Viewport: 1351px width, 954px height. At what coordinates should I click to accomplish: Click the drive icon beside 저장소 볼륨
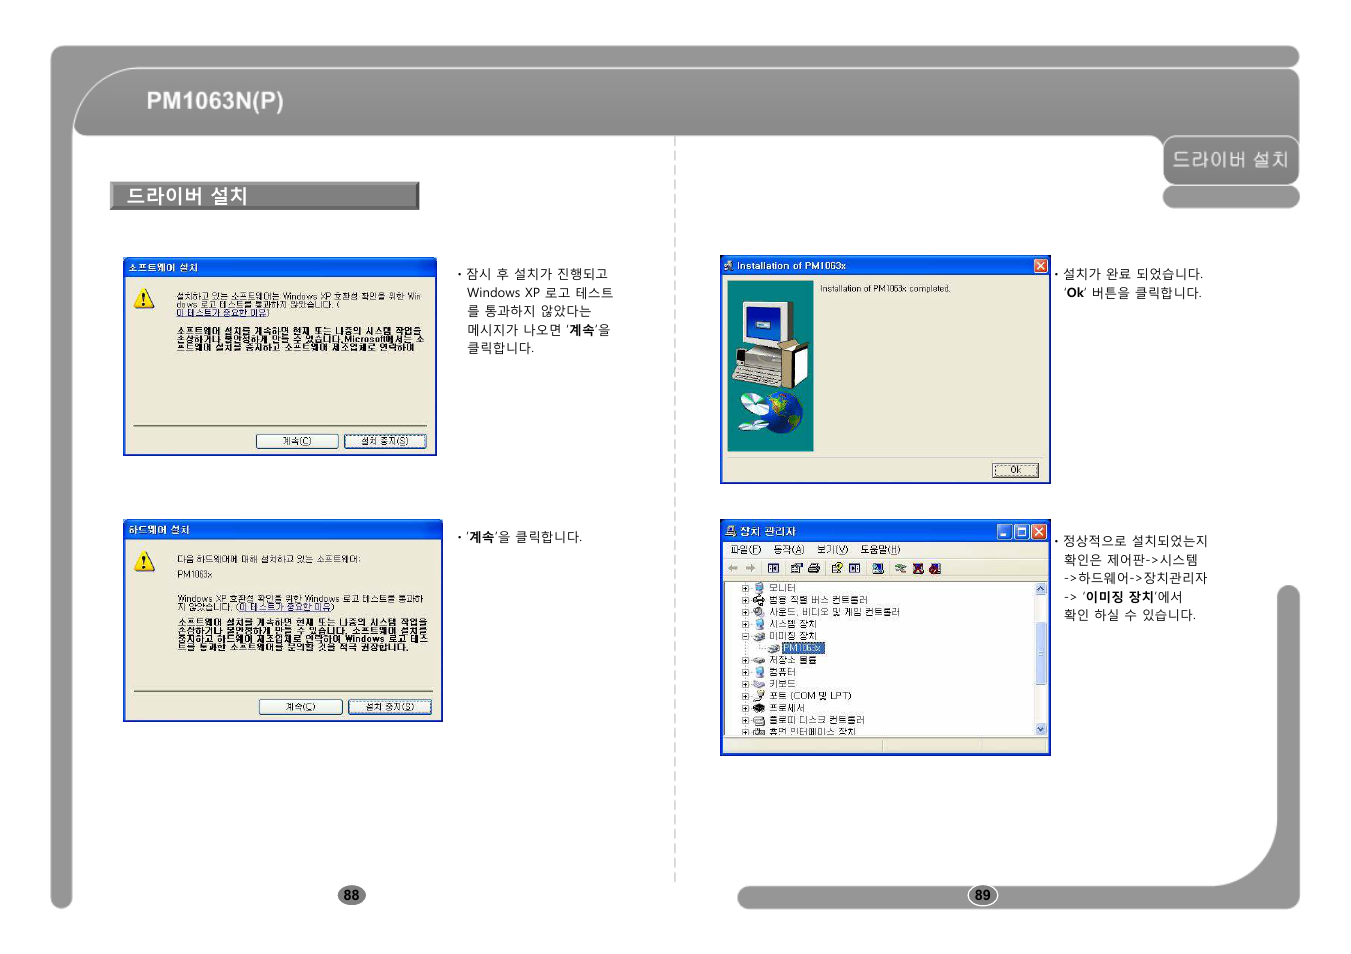pos(759,660)
